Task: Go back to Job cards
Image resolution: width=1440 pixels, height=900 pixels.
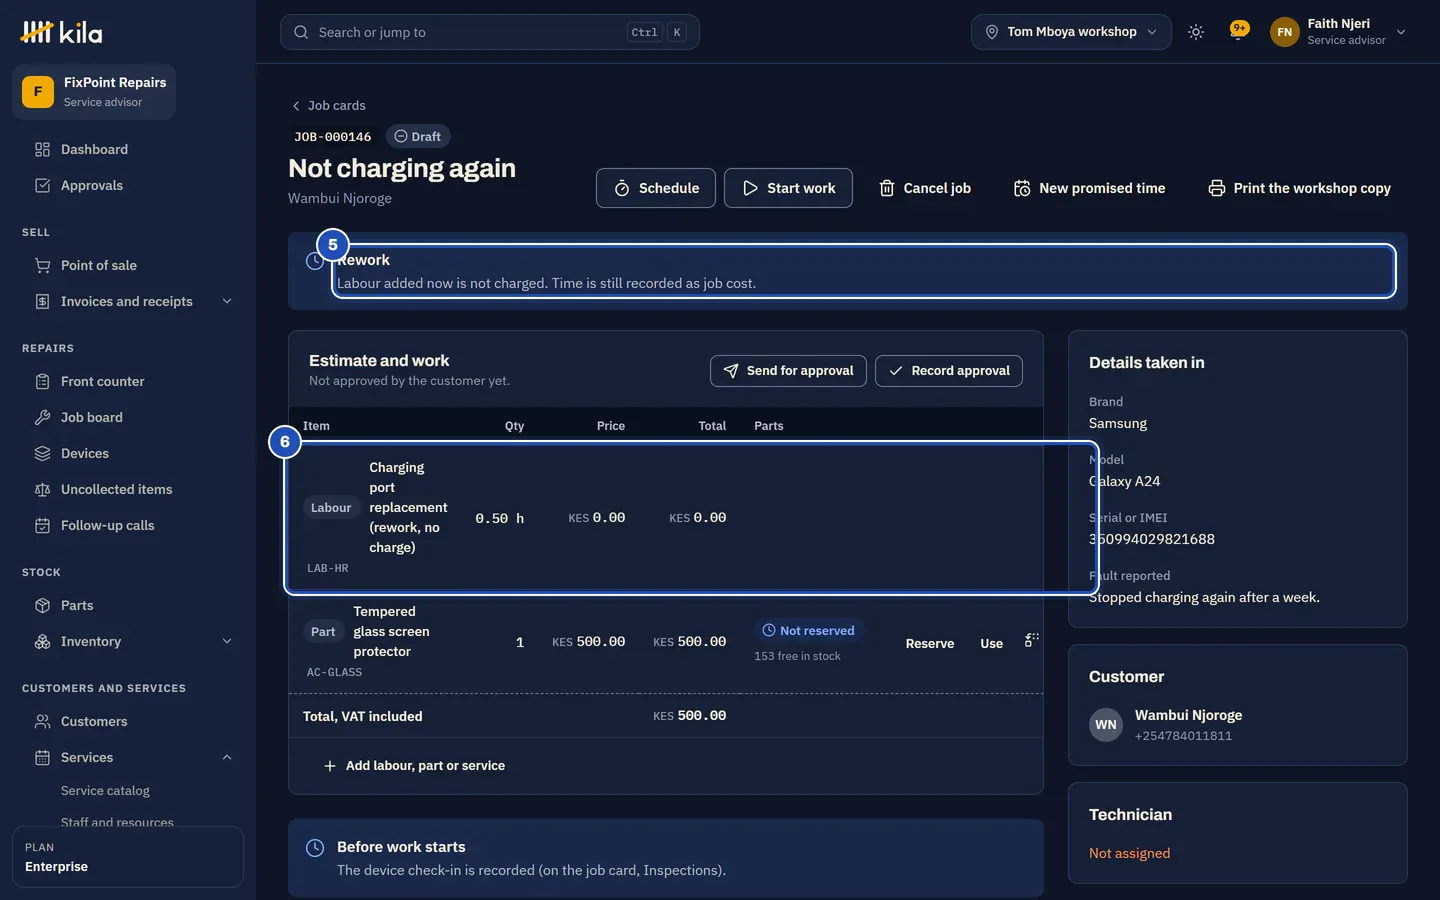Action: point(328,105)
